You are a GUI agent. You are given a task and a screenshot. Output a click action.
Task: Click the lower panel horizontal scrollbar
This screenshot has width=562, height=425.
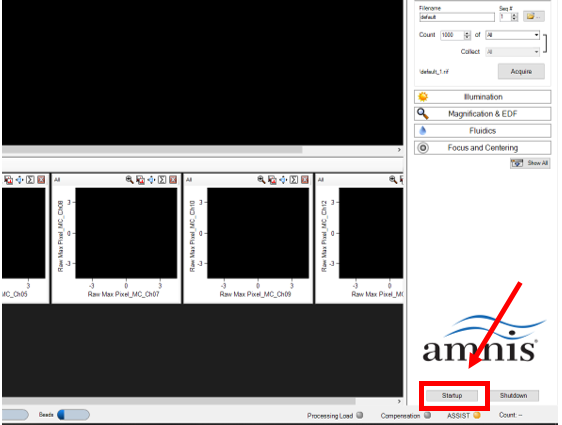click(x=178, y=401)
